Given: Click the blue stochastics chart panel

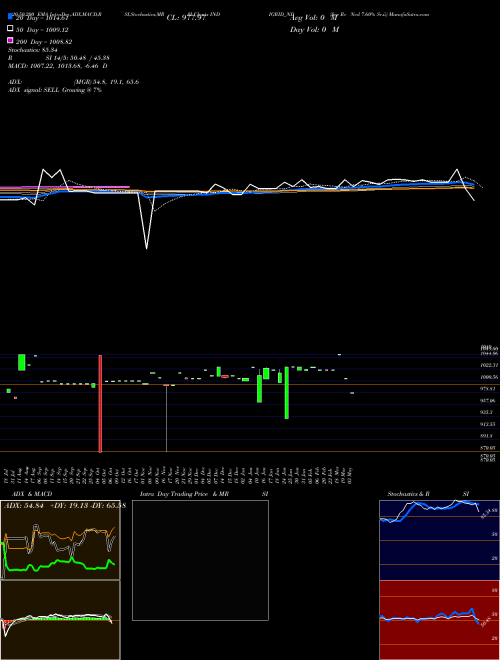Looking at the screenshot, I should pyautogui.click(x=439, y=540).
